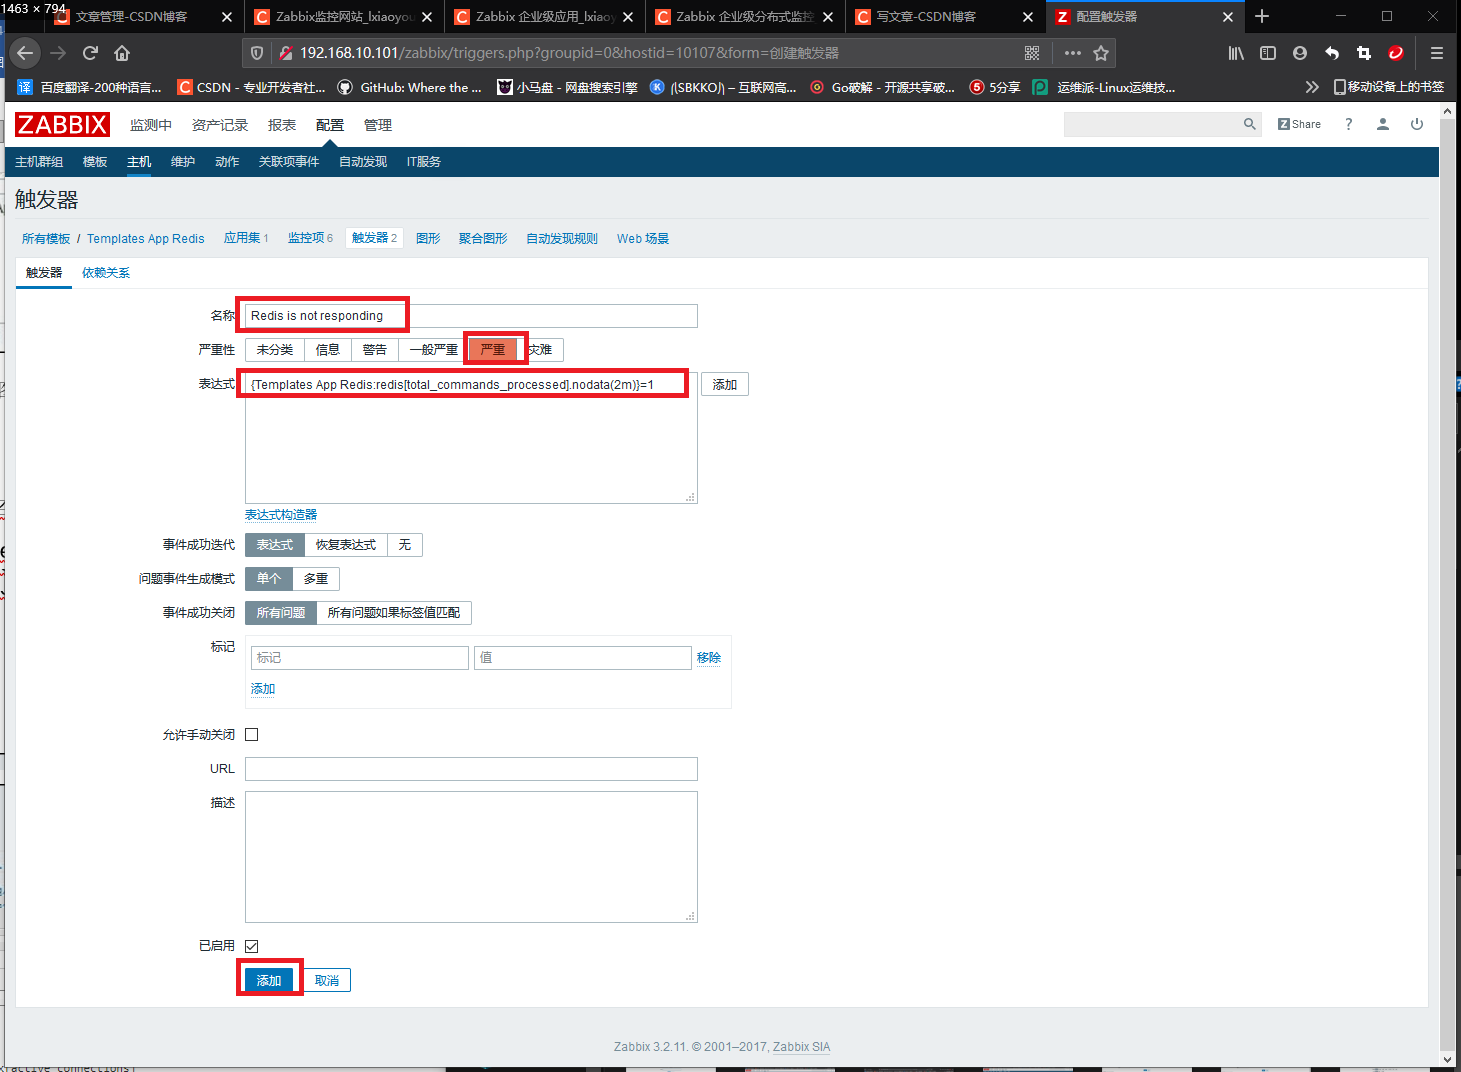The width and height of the screenshot is (1461, 1072).
Task: Click the trigger 名称 input field
Action: [x=471, y=316]
